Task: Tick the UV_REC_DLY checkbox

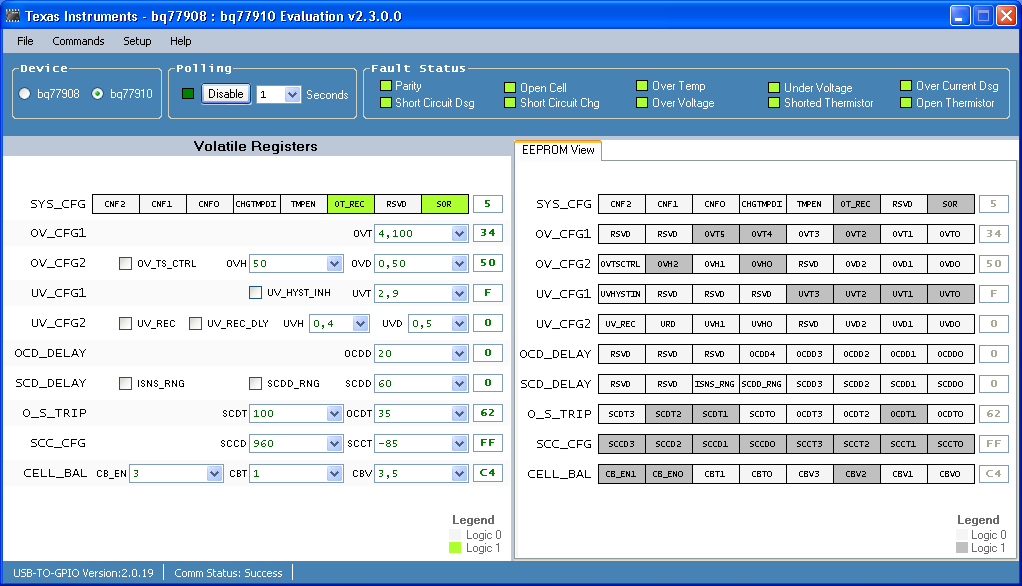Action: pyautogui.click(x=195, y=323)
